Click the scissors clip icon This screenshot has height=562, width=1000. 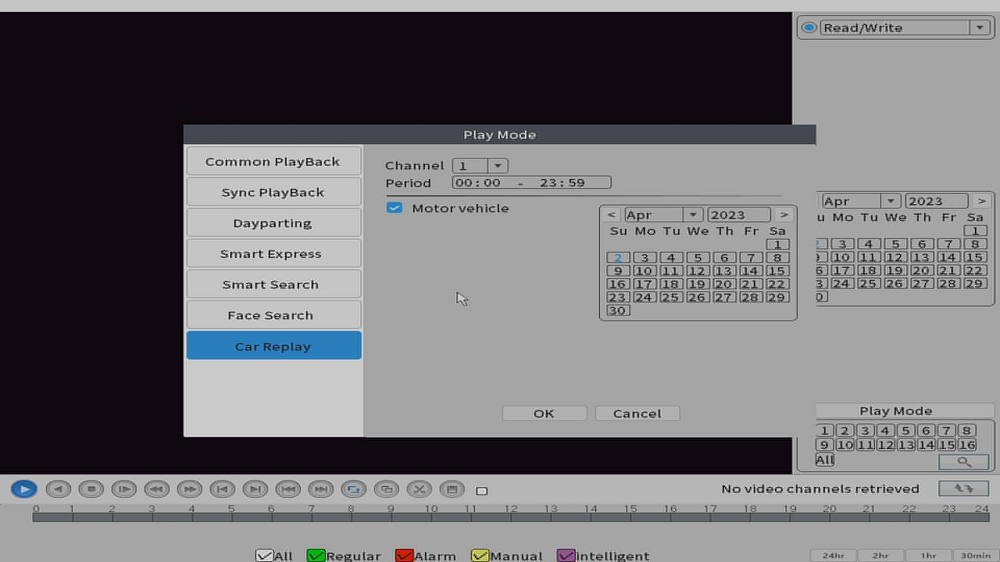(419, 489)
